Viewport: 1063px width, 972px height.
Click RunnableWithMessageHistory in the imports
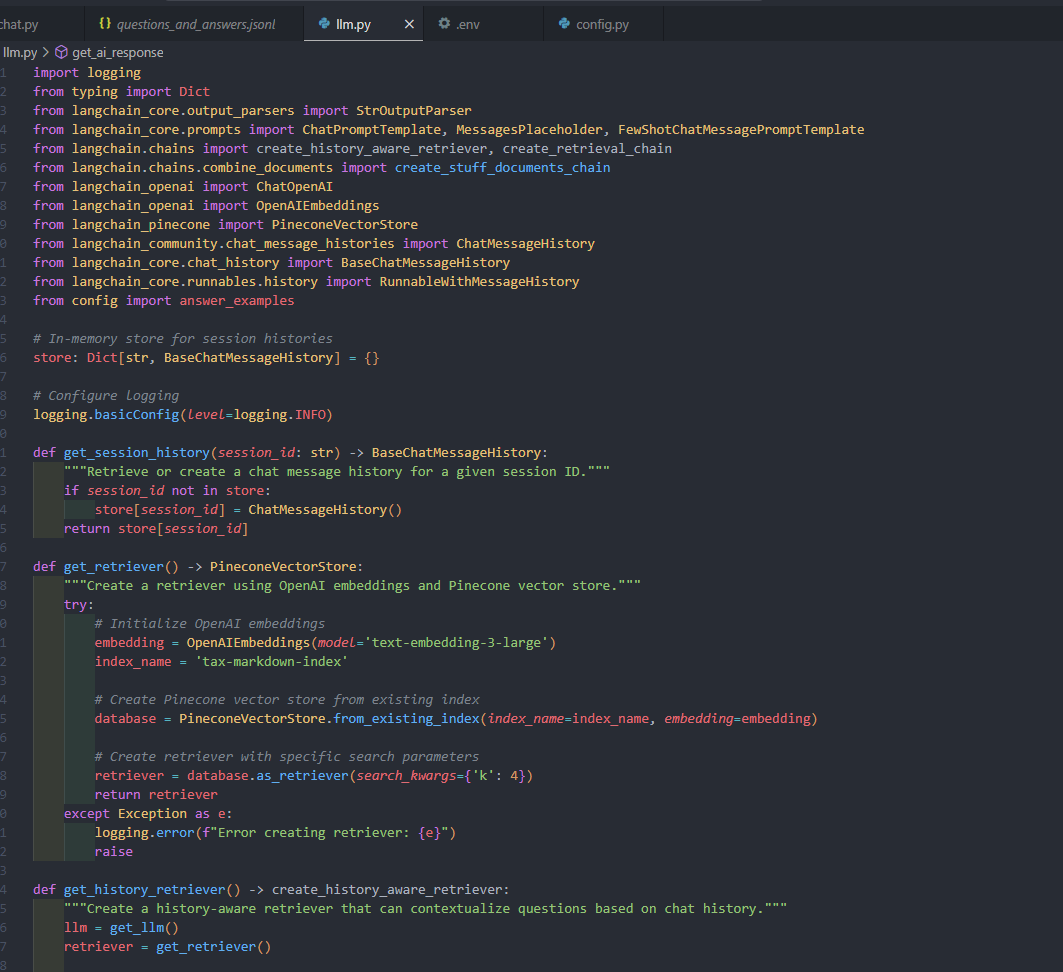[479, 281]
